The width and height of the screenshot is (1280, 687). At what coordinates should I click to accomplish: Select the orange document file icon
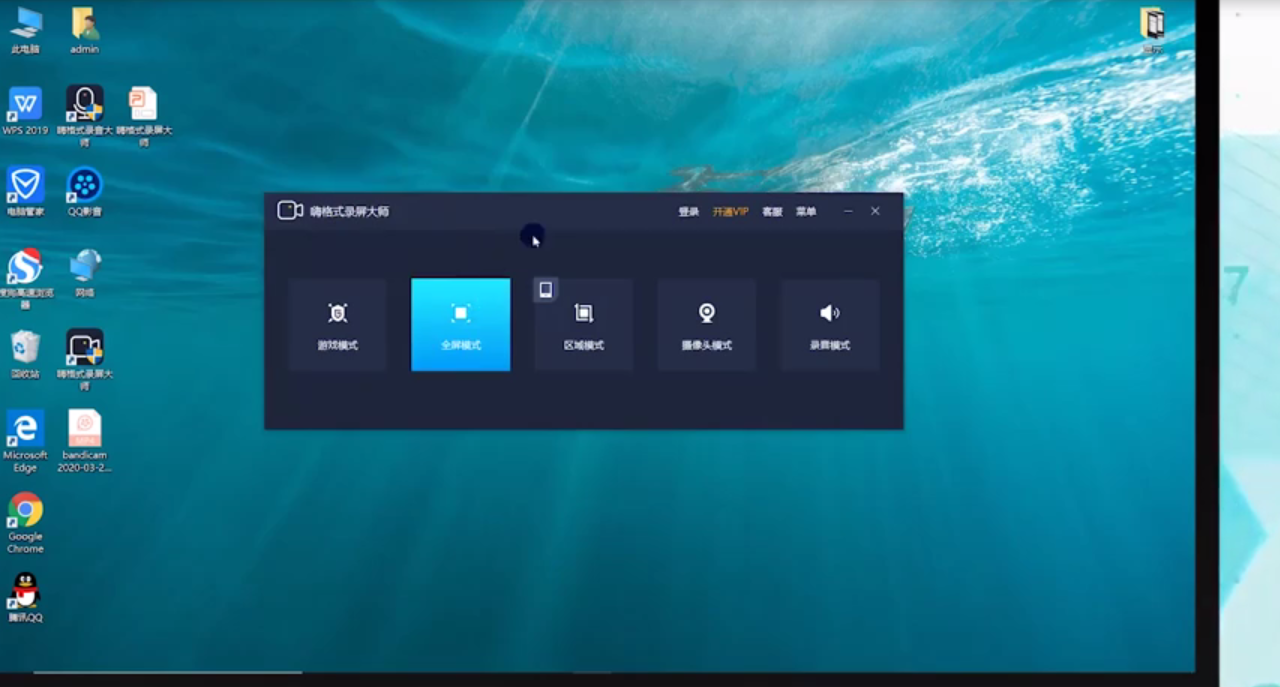[x=144, y=115]
